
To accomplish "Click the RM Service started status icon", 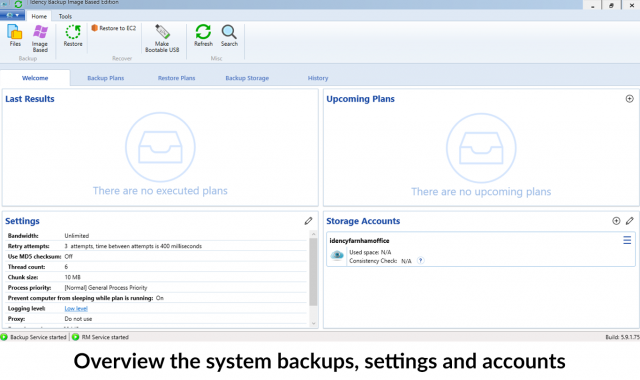I will pyautogui.click(x=76, y=337).
